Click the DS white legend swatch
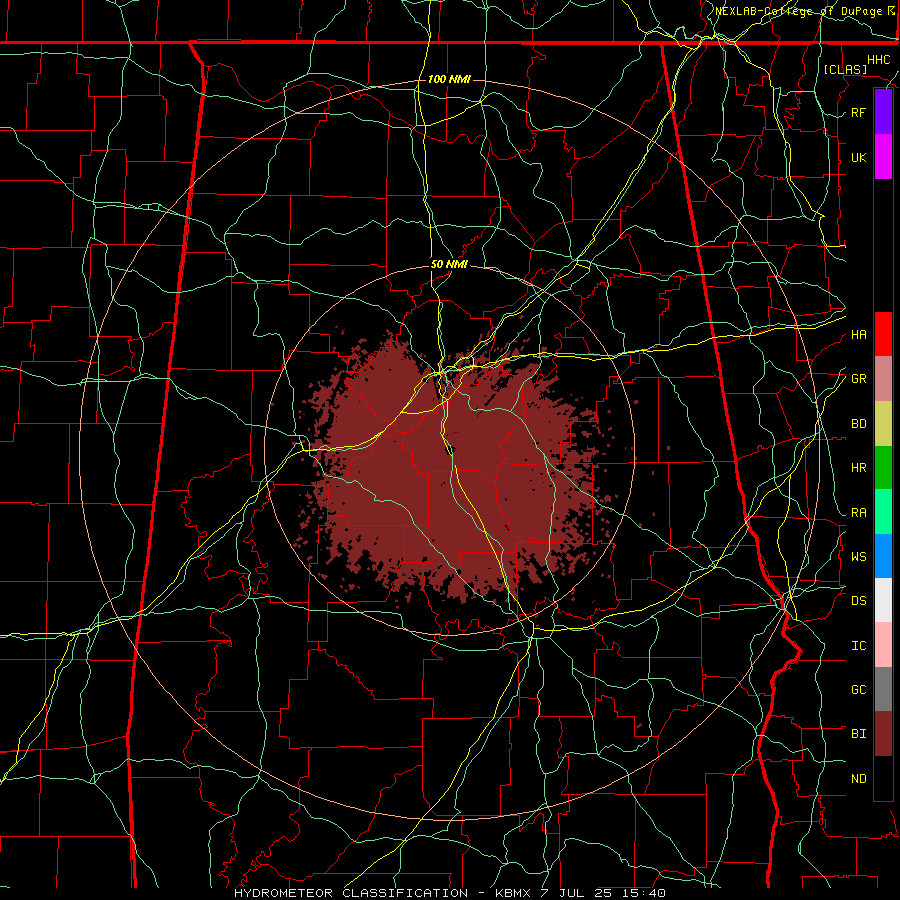Screen dimensions: 900x900 (x=883, y=600)
